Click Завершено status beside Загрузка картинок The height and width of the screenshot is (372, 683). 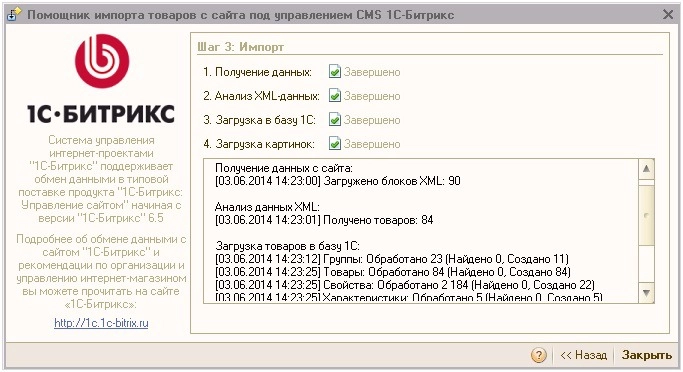coord(372,144)
